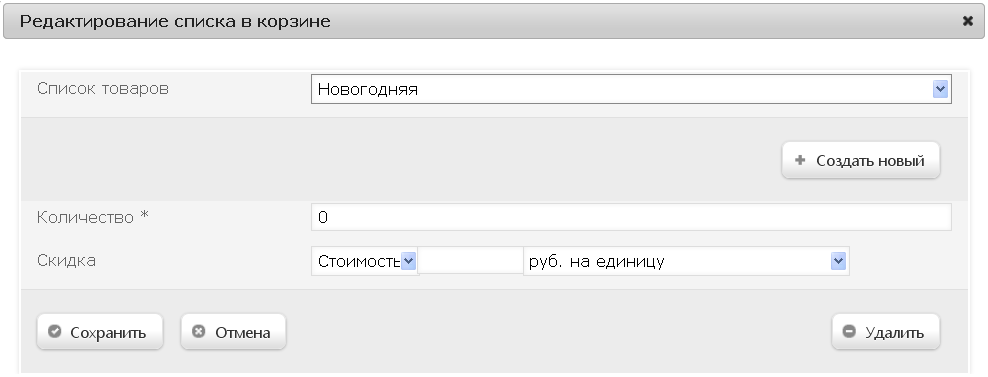Close the Редактирование списка в корзине dialog
The height and width of the screenshot is (377, 988).
point(968,21)
